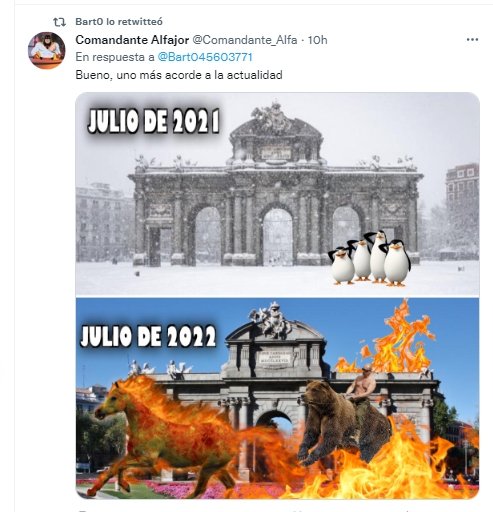Open Comandante Alfajor's profile avatar
The image size is (493, 512).
coord(46,50)
